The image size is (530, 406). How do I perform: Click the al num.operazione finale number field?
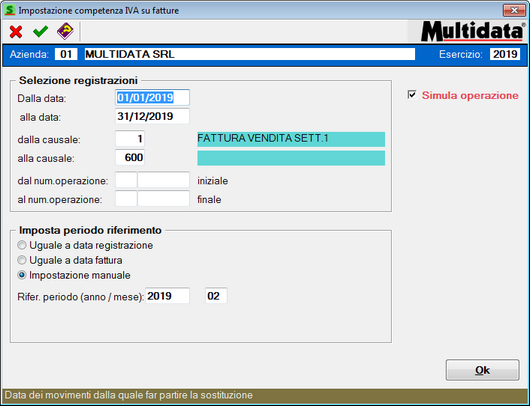point(164,198)
